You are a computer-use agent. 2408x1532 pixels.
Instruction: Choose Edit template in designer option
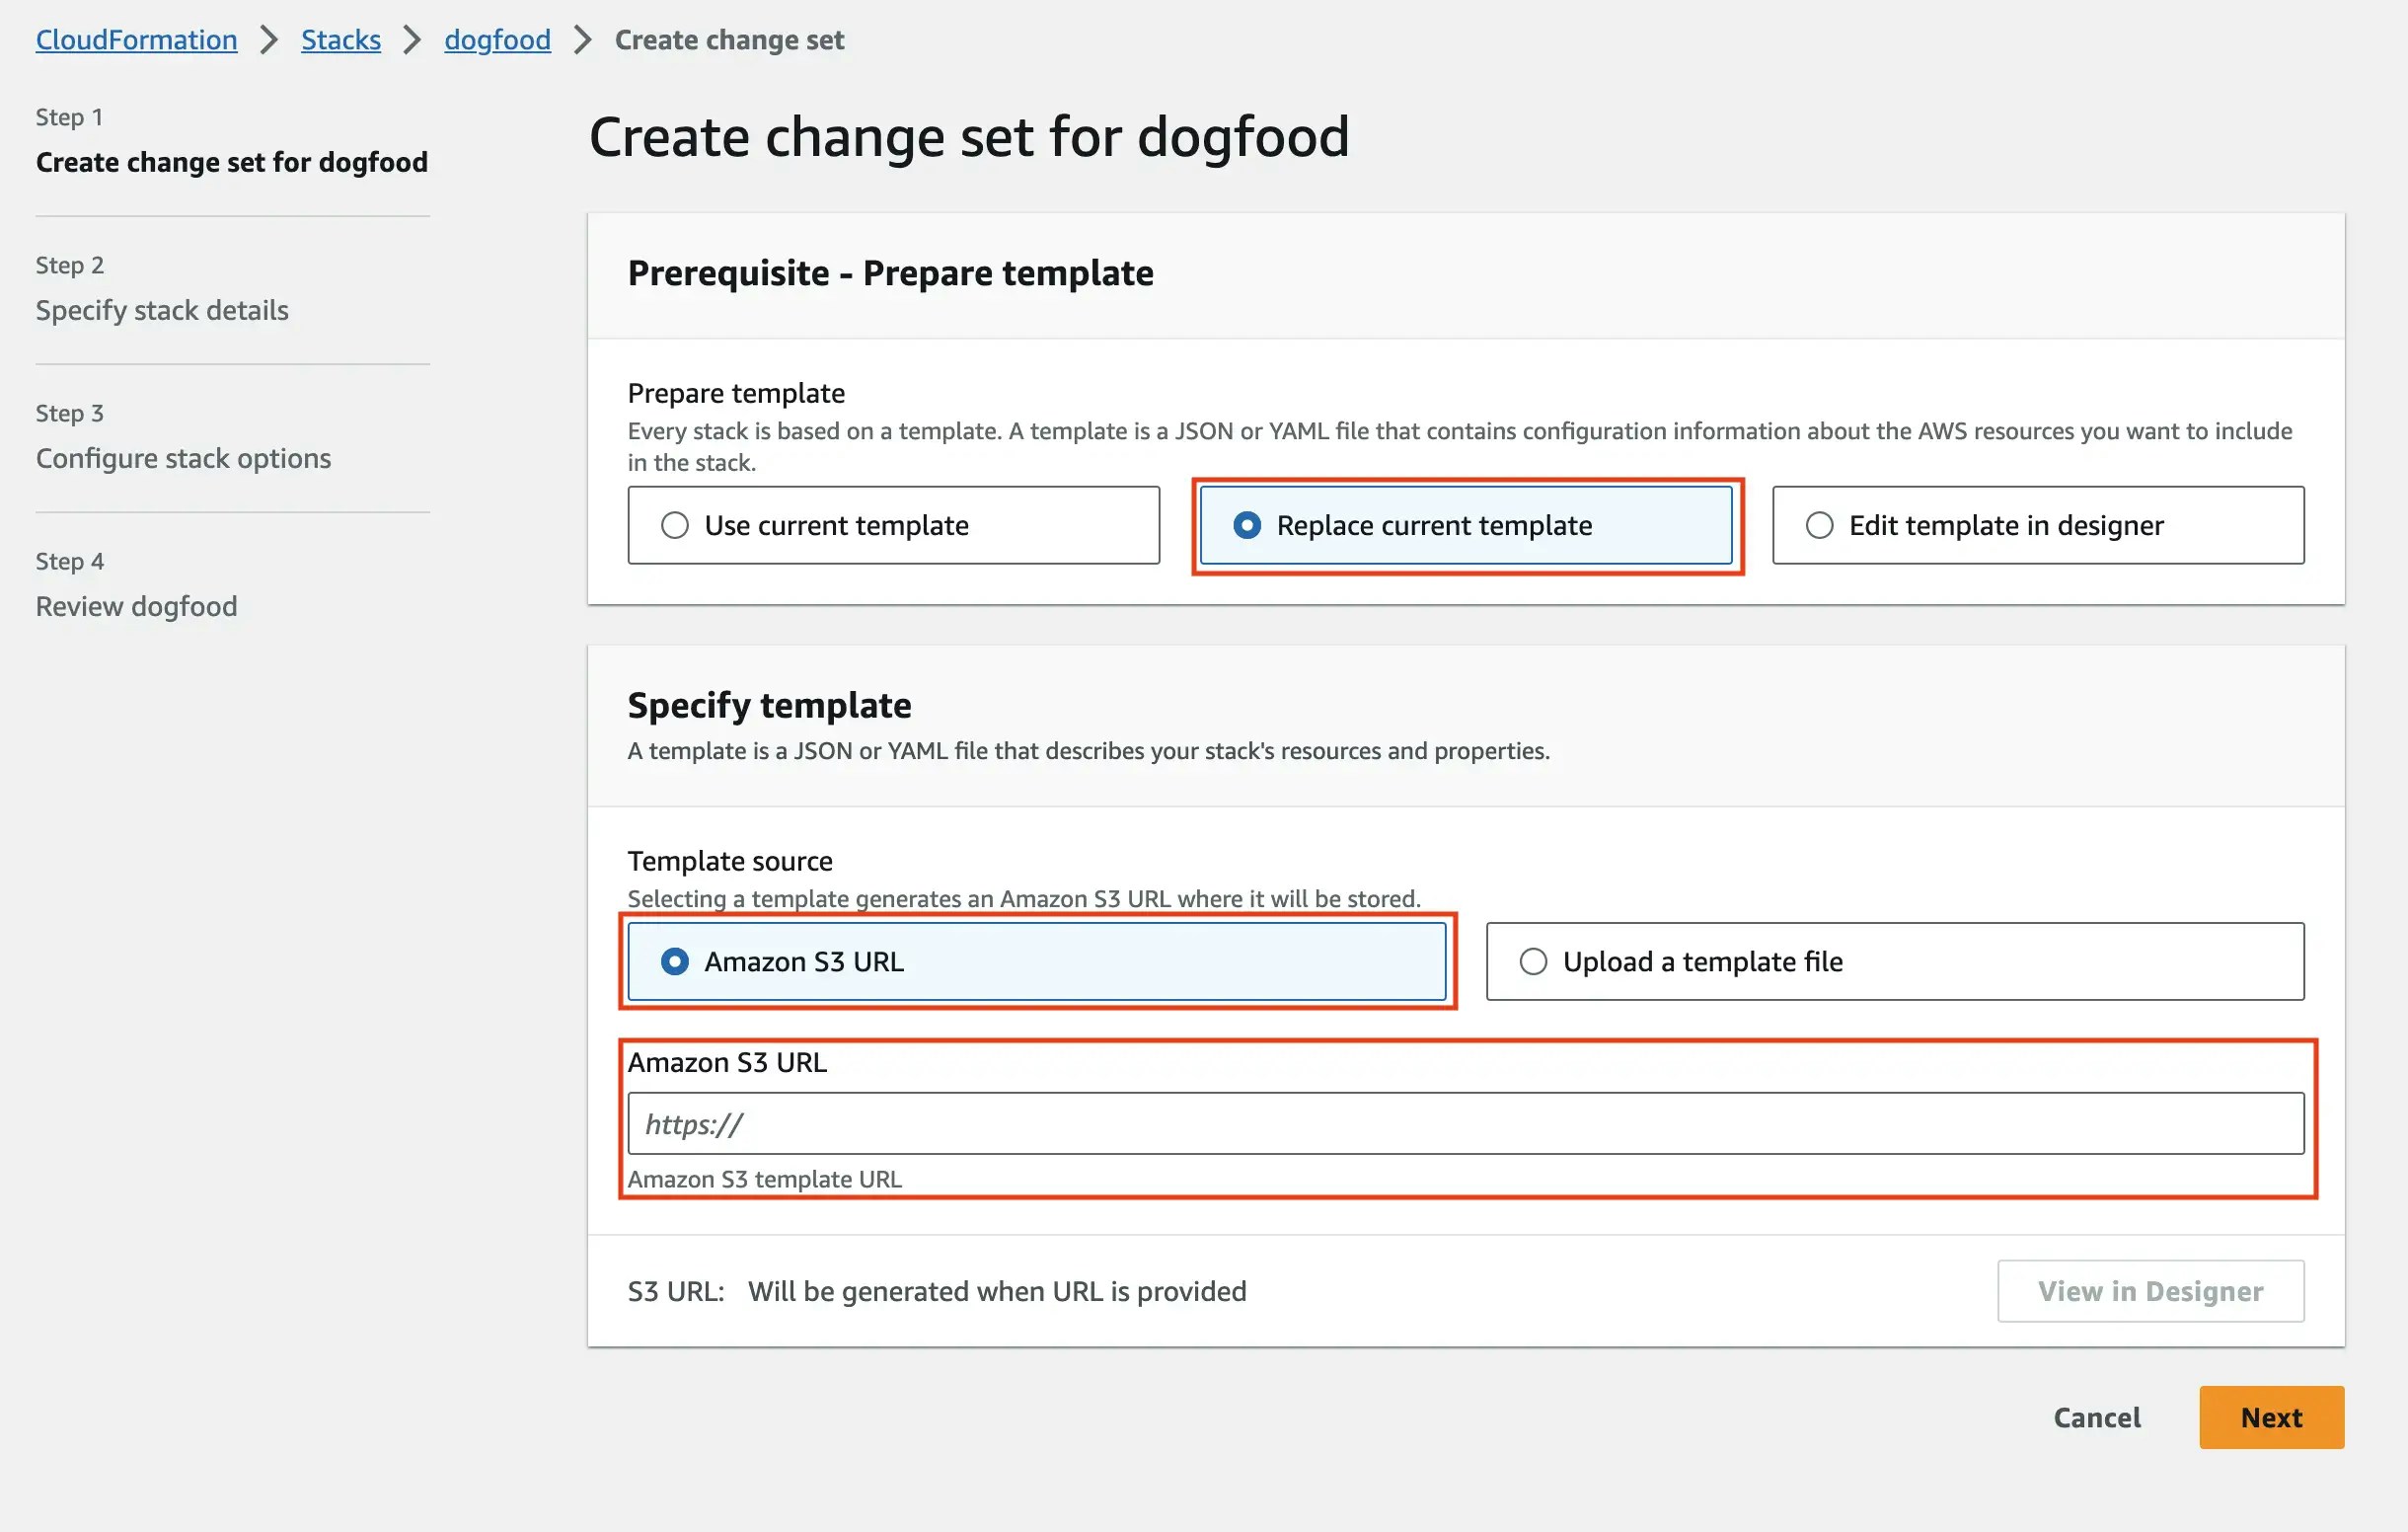1819,525
